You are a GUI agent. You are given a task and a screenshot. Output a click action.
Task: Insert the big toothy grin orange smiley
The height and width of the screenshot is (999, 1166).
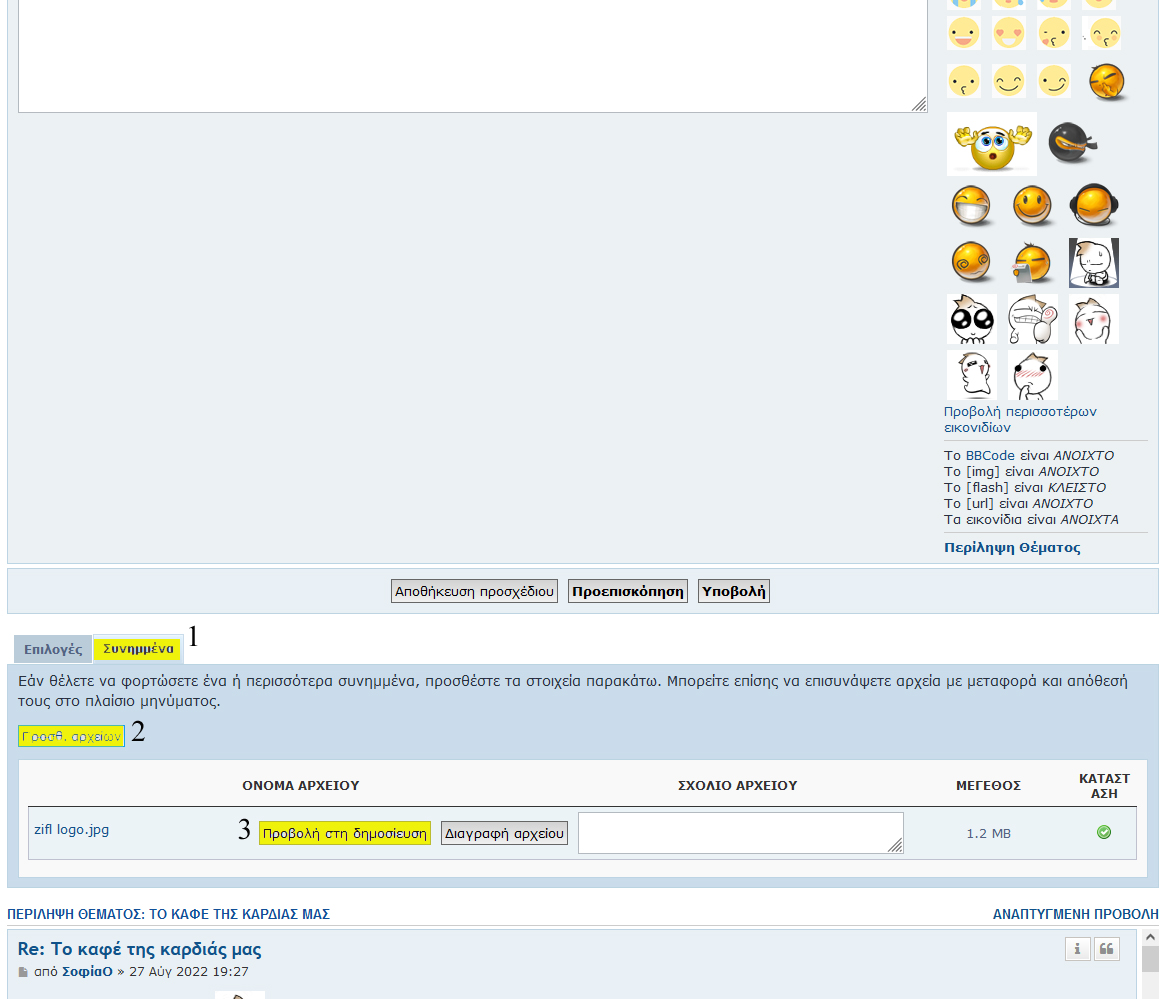click(x=971, y=206)
